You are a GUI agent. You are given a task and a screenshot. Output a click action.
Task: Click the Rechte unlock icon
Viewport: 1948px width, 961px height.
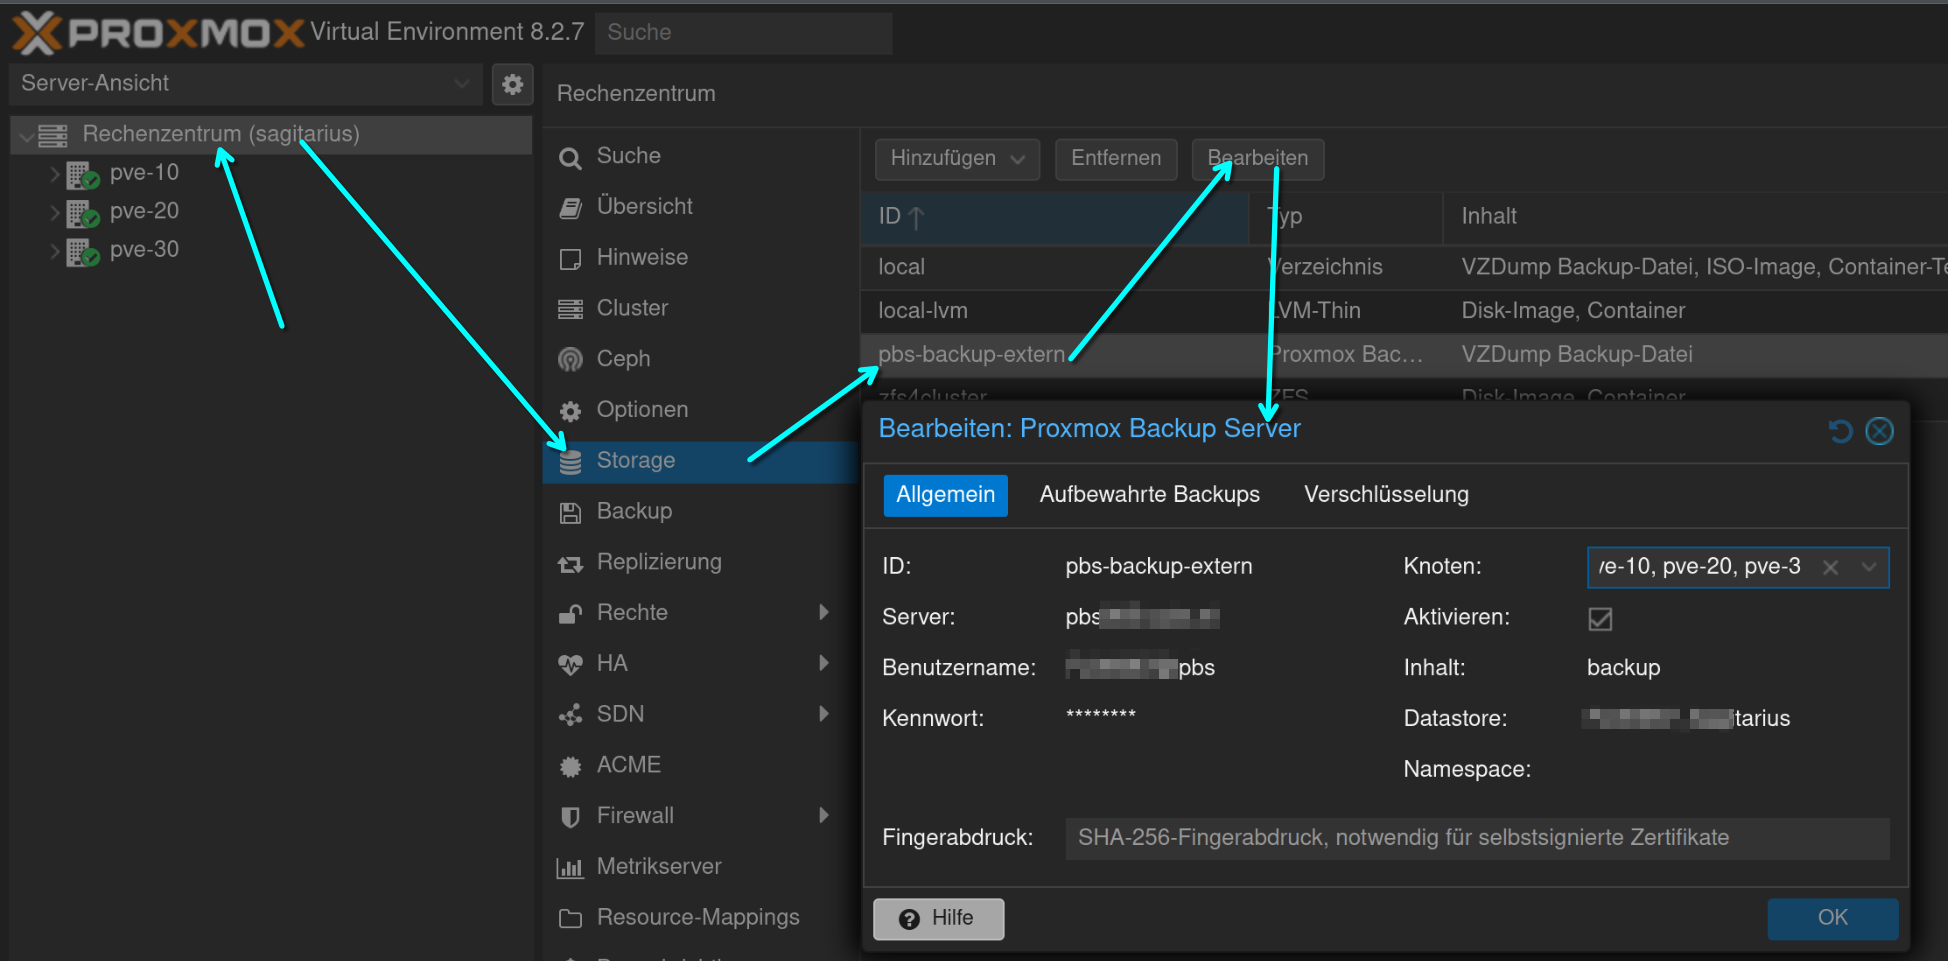(x=570, y=614)
